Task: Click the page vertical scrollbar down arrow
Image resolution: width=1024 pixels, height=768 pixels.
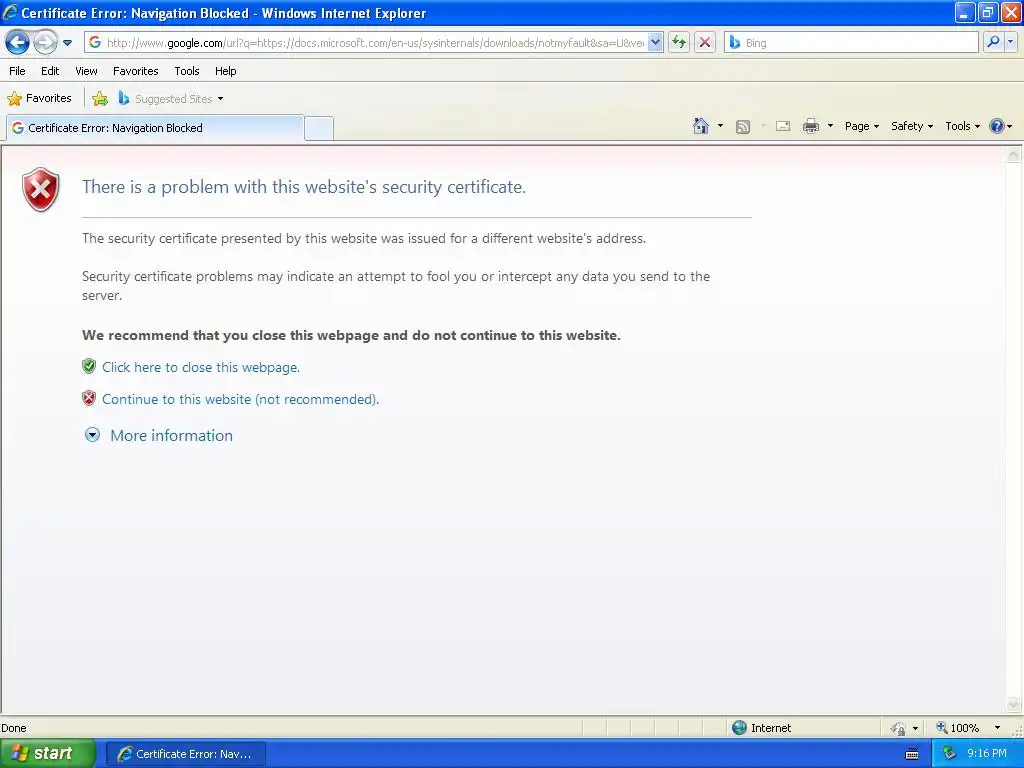Action: click(x=1014, y=704)
